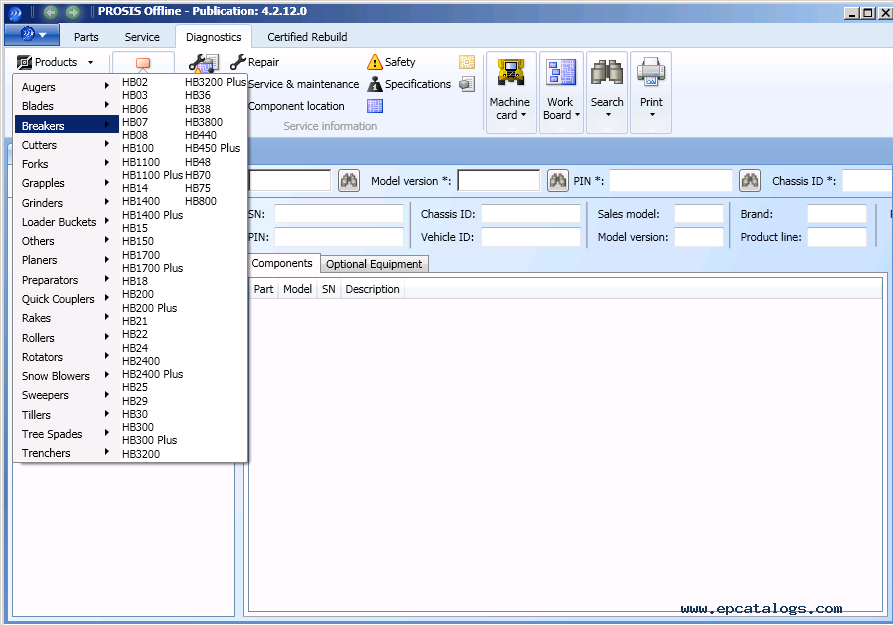Viewport: 893px width, 625px height.
Task: Choose breaker model HB1400
Action: 141,201
